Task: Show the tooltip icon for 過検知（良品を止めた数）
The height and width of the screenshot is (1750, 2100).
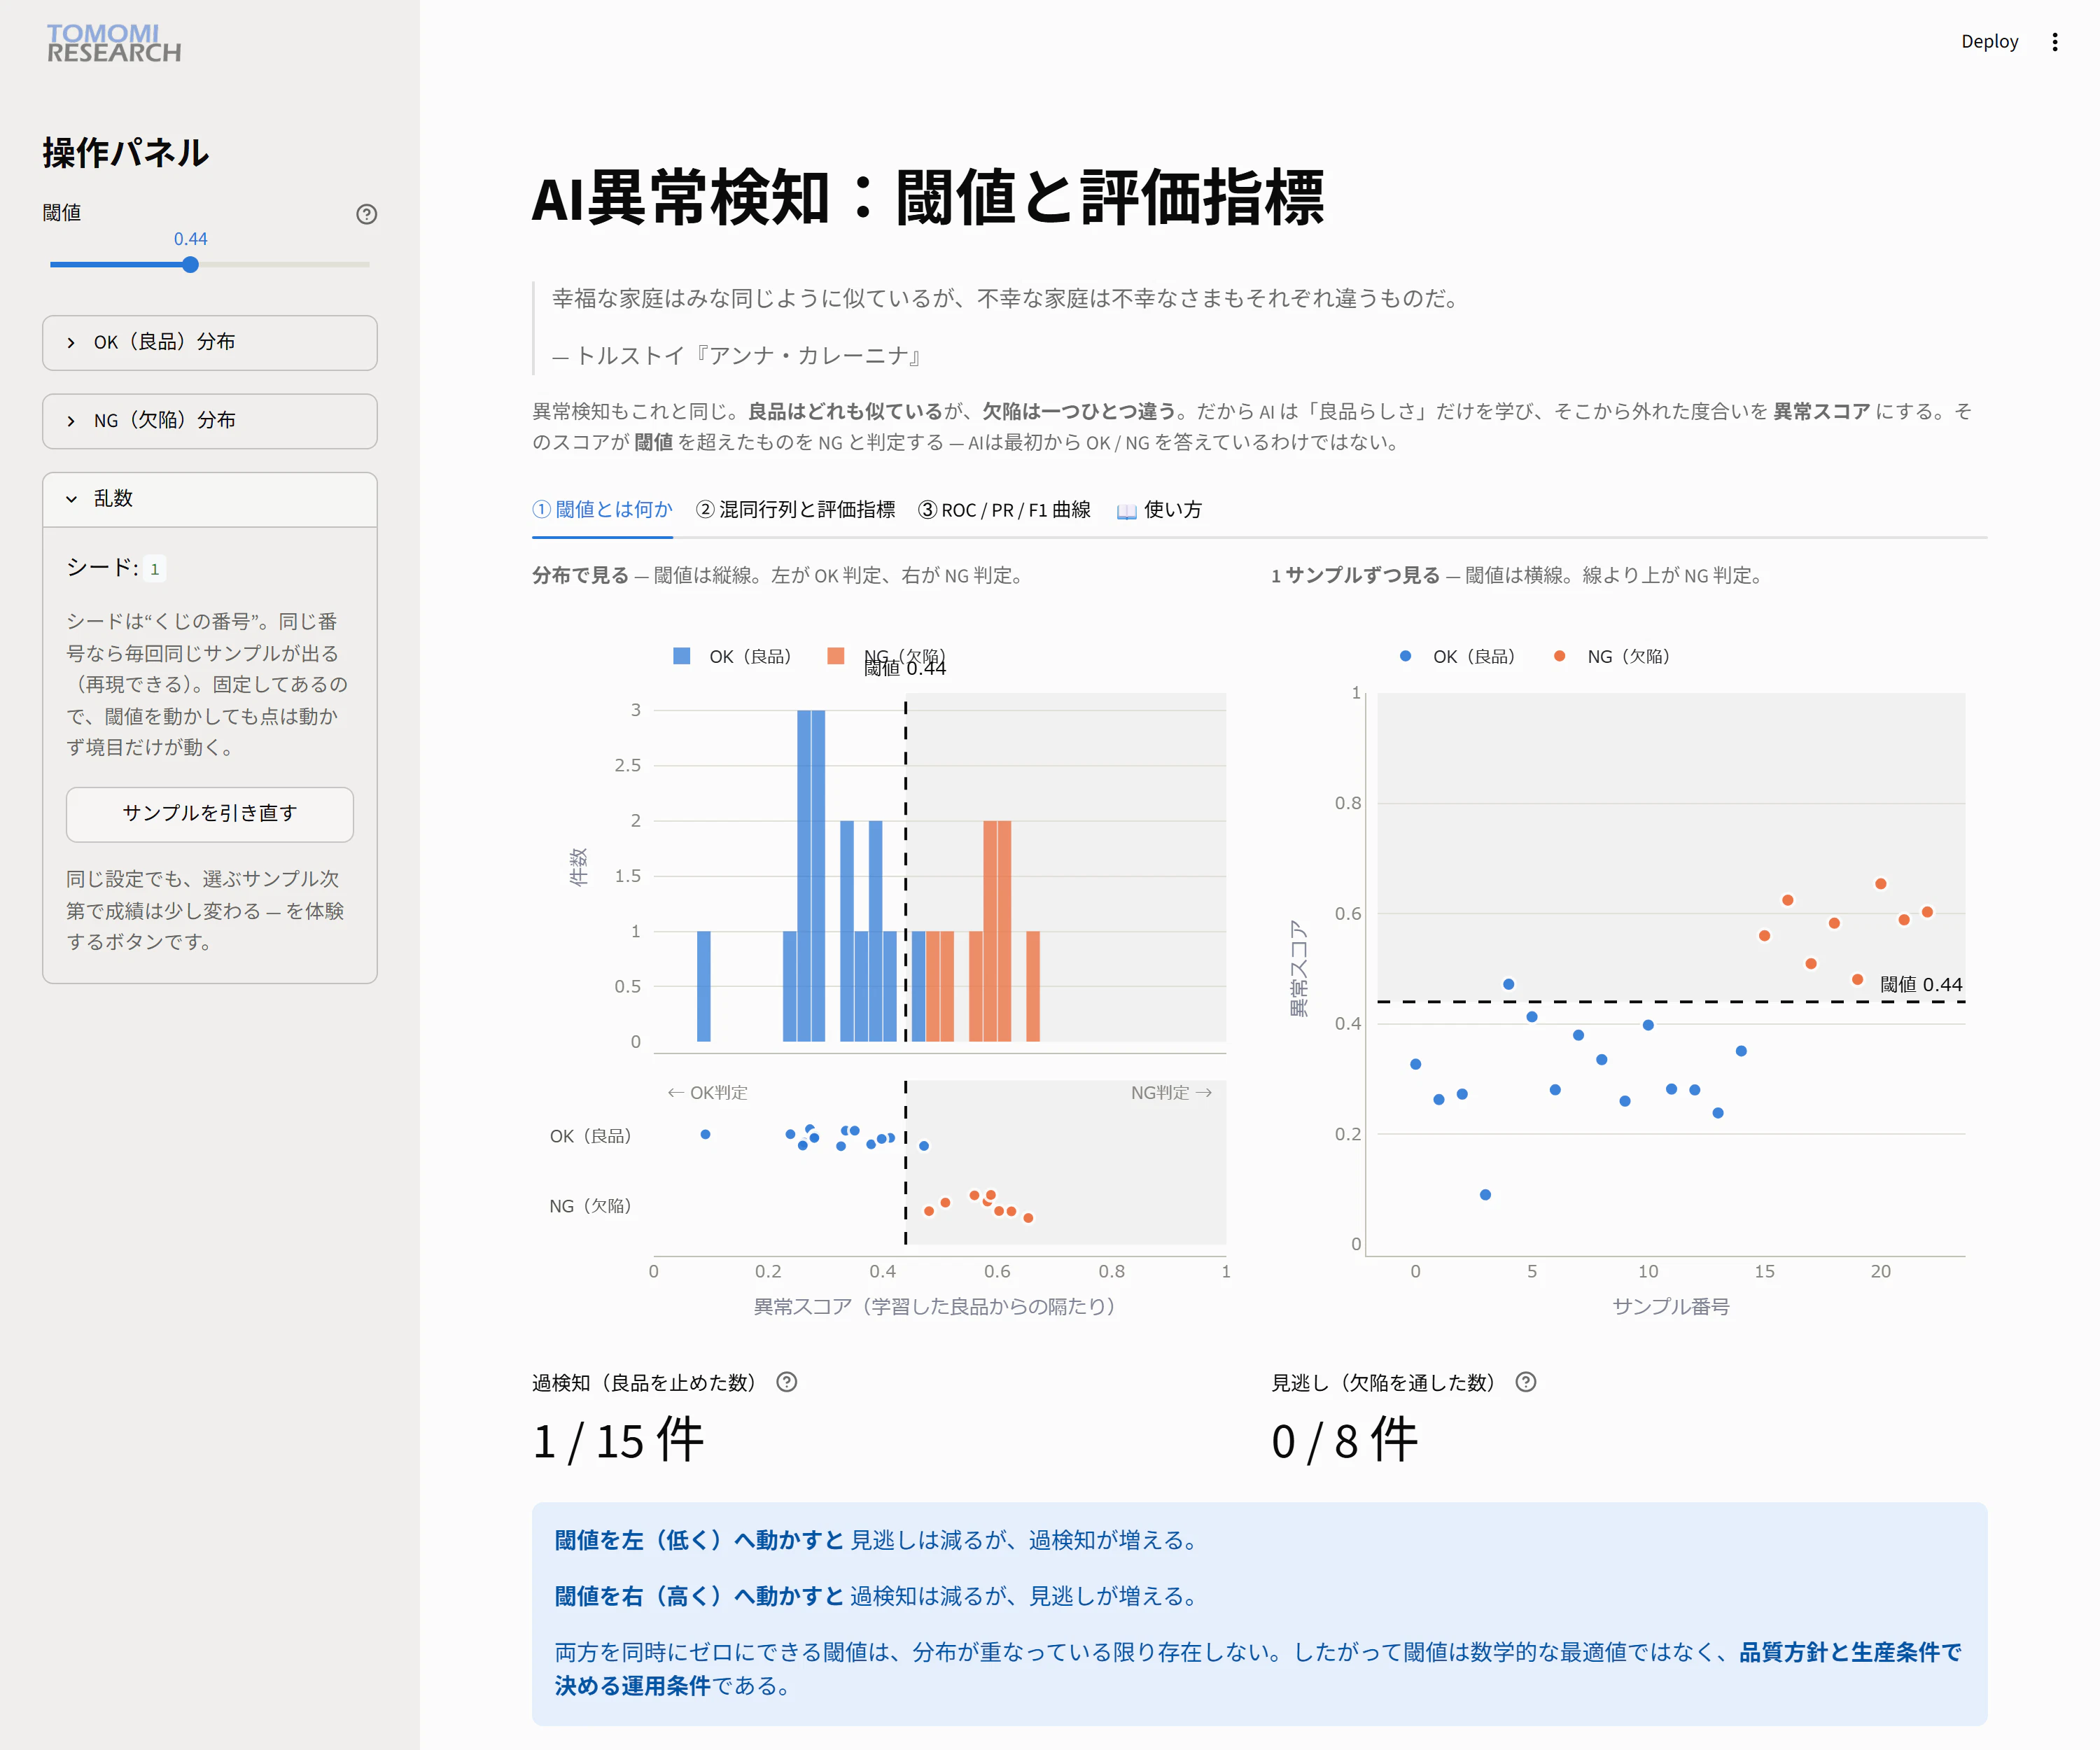Action: coord(787,1382)
